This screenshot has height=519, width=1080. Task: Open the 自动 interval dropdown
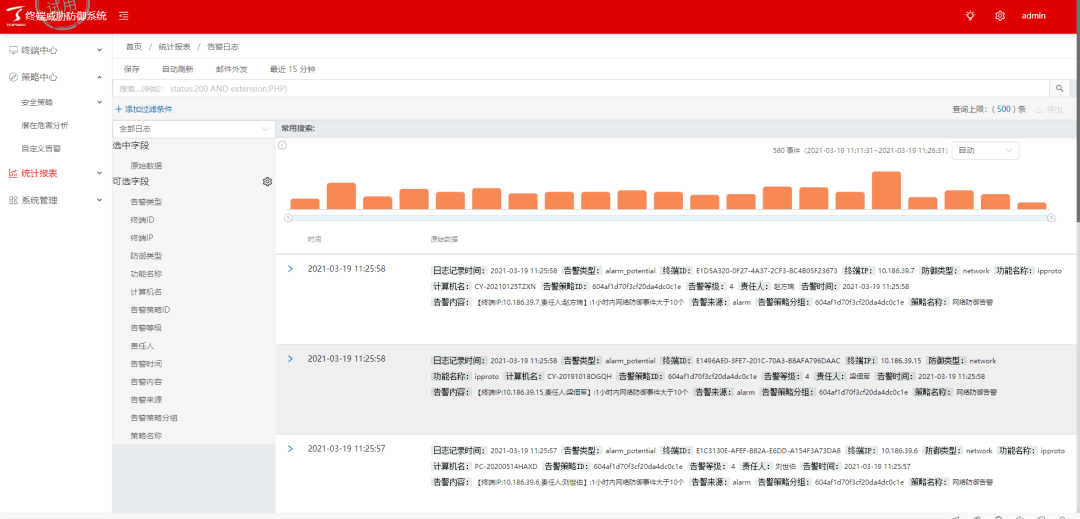pos(985,150)
